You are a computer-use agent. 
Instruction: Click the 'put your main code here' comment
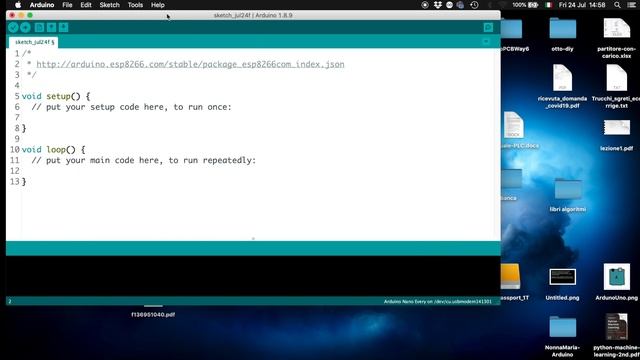coord(144,160)
